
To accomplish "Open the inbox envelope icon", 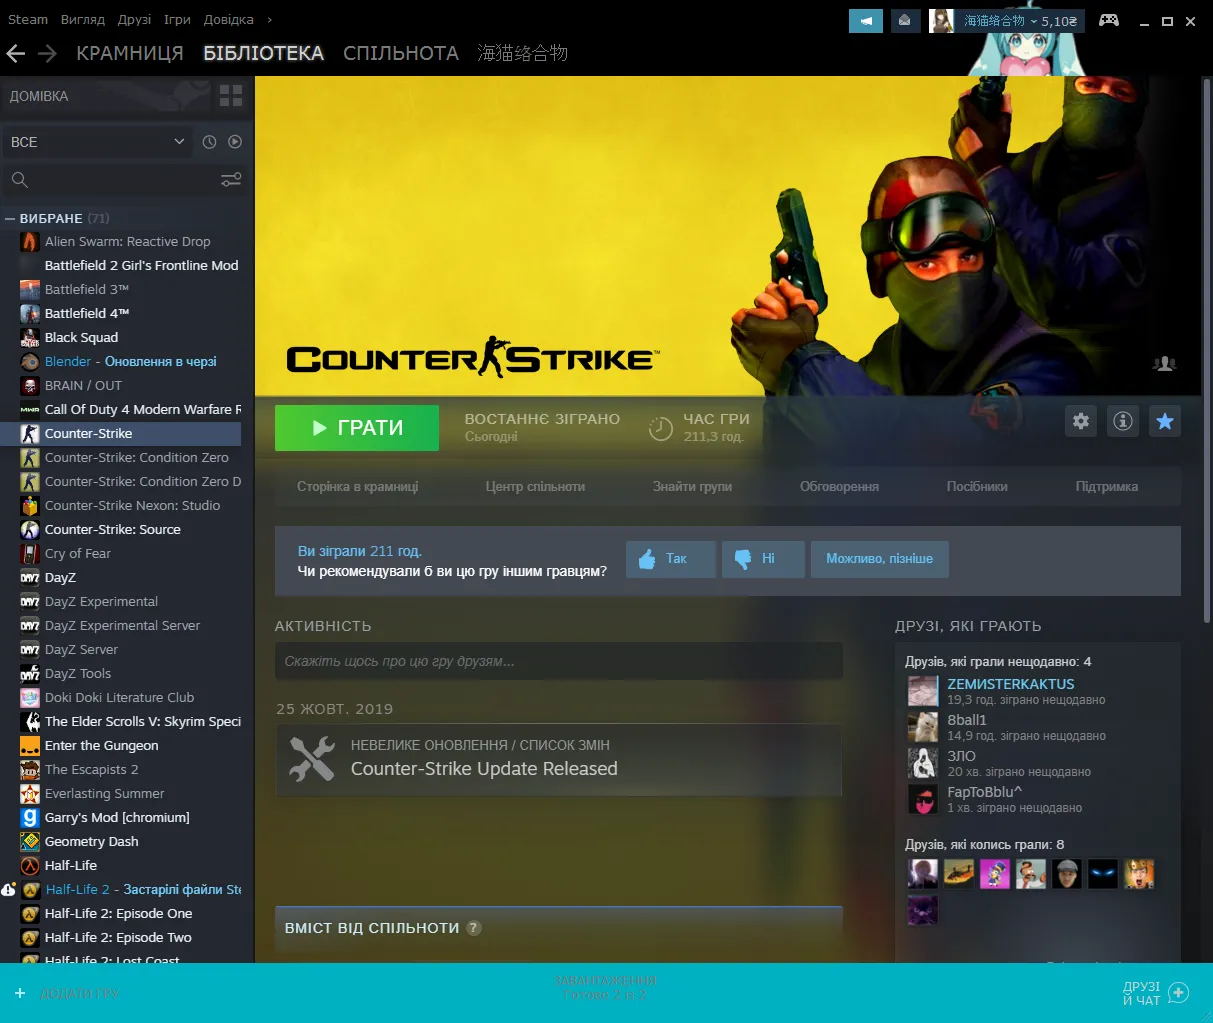I will (905, 20).
